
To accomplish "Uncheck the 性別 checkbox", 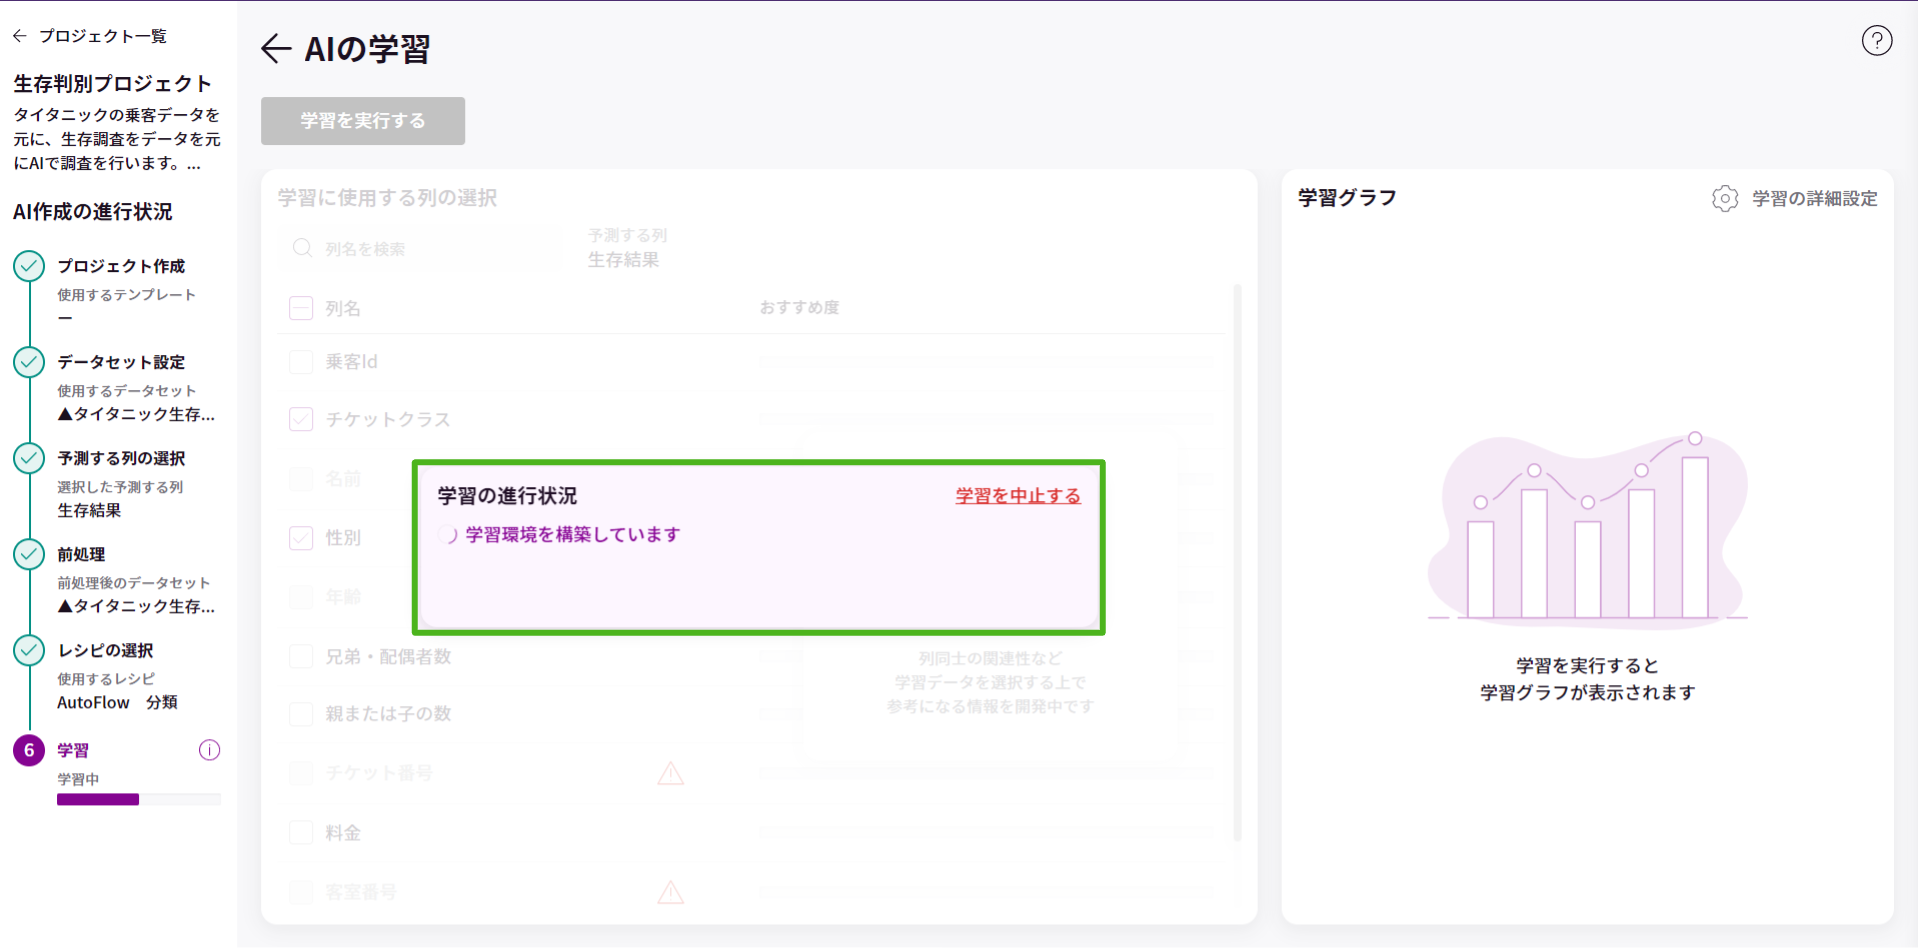I will pos(301,538).
